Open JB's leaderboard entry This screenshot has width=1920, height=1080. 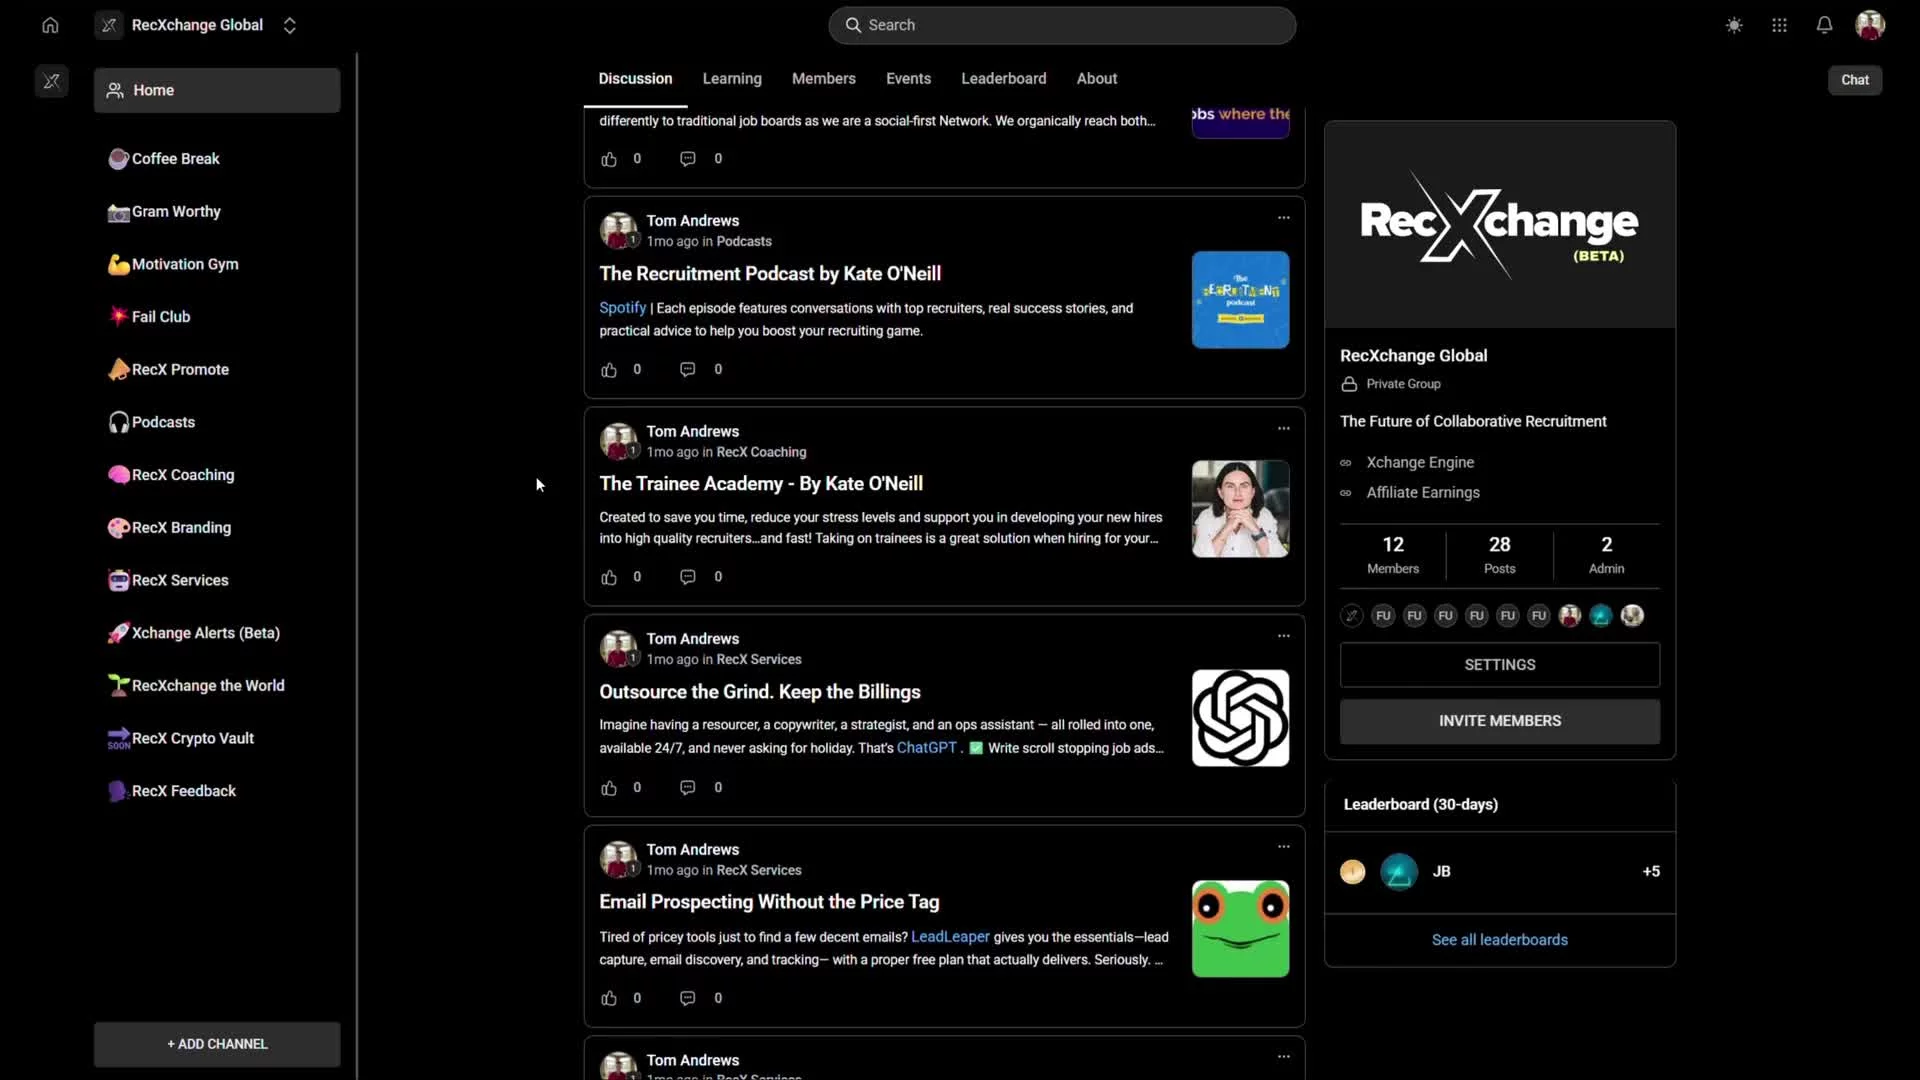[1499, 872]
